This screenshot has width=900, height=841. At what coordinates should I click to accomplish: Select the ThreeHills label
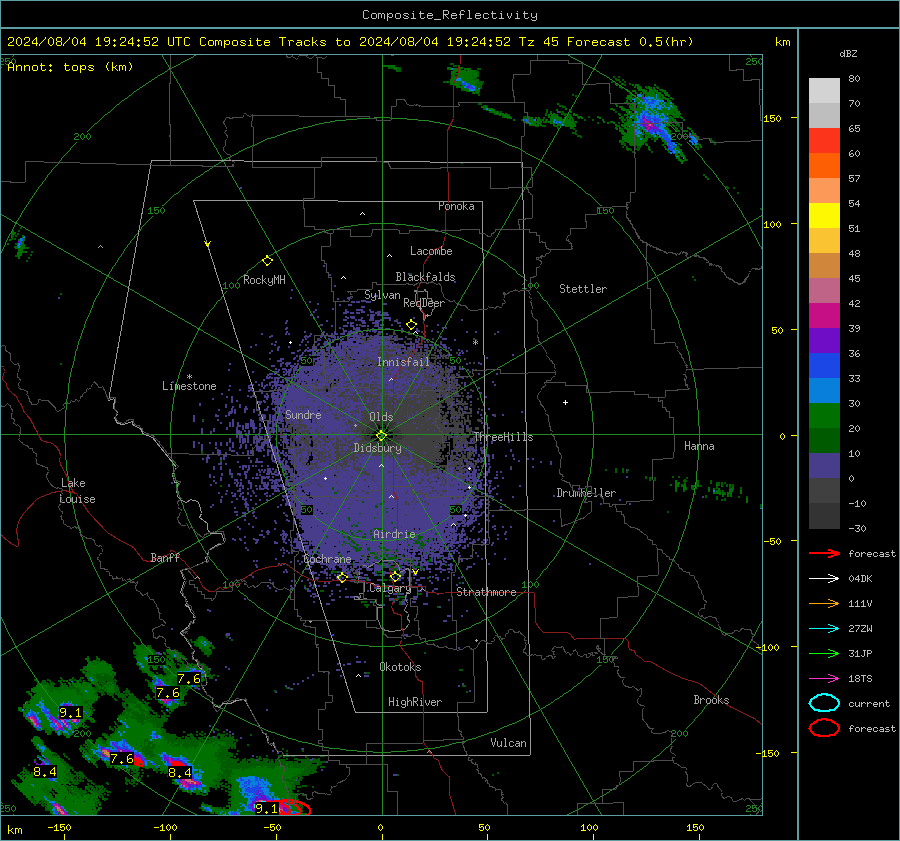click(503, 437)
